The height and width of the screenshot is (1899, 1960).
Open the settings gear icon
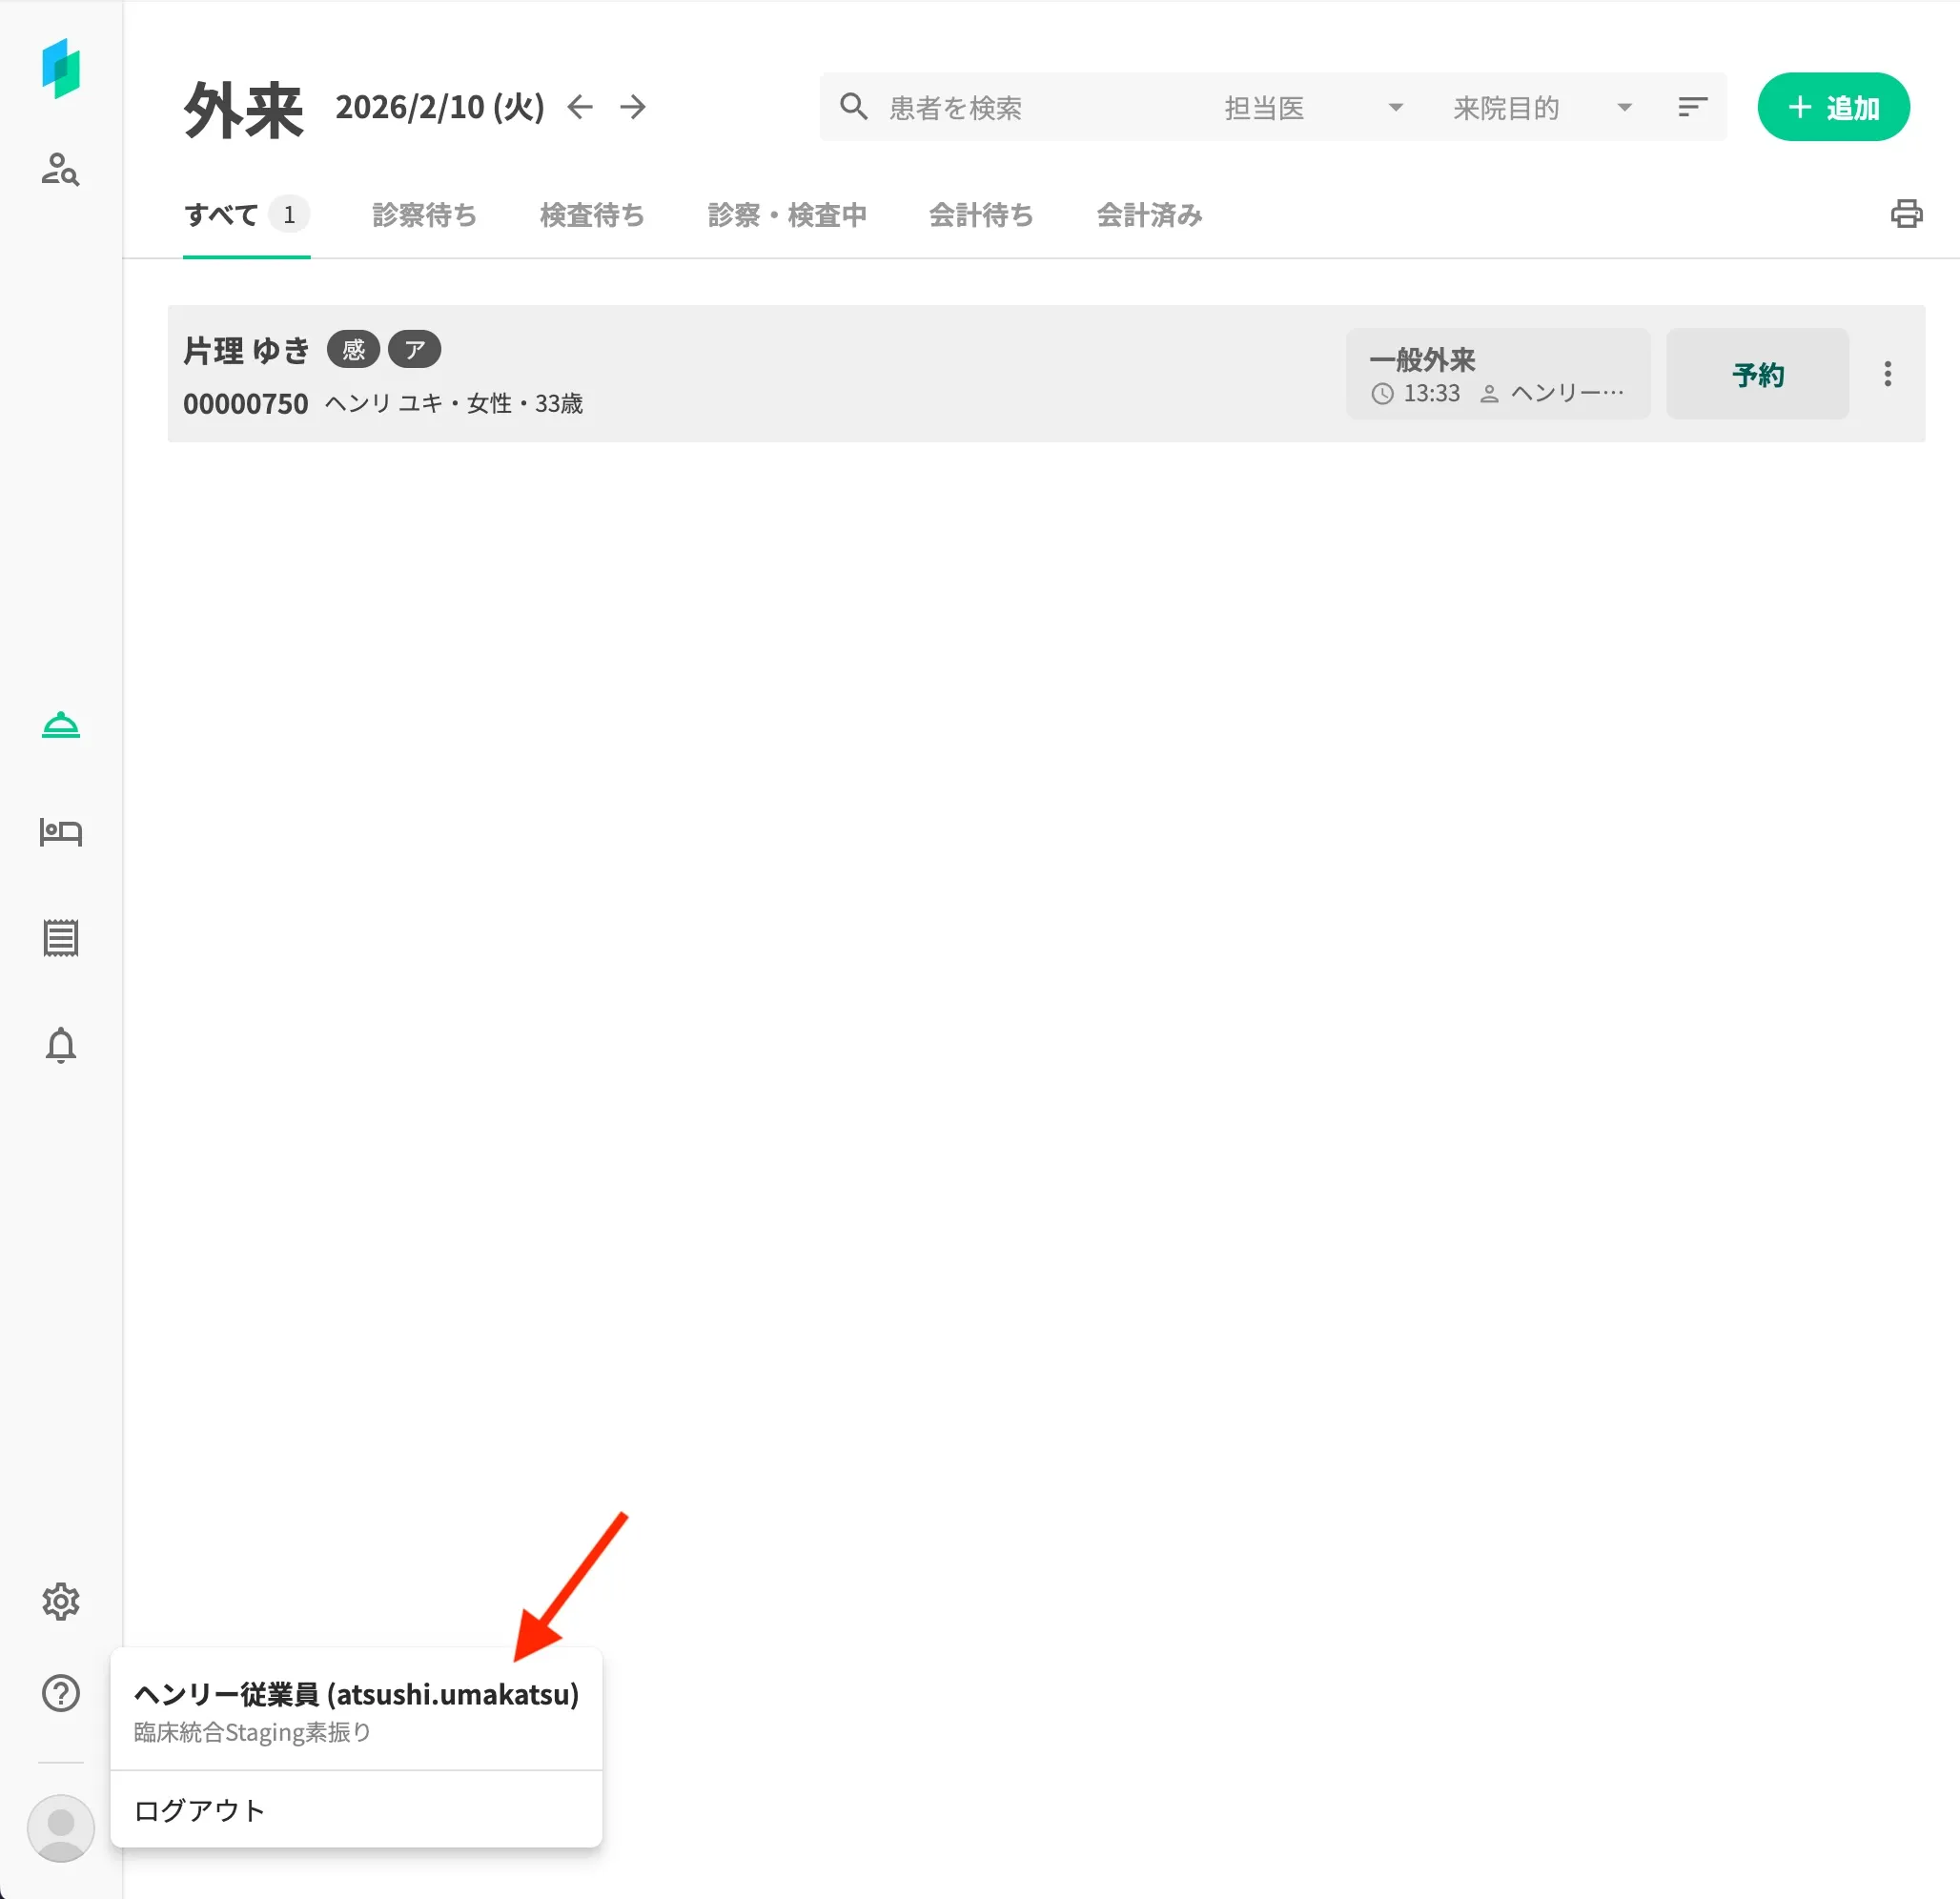click(60, 1601)
